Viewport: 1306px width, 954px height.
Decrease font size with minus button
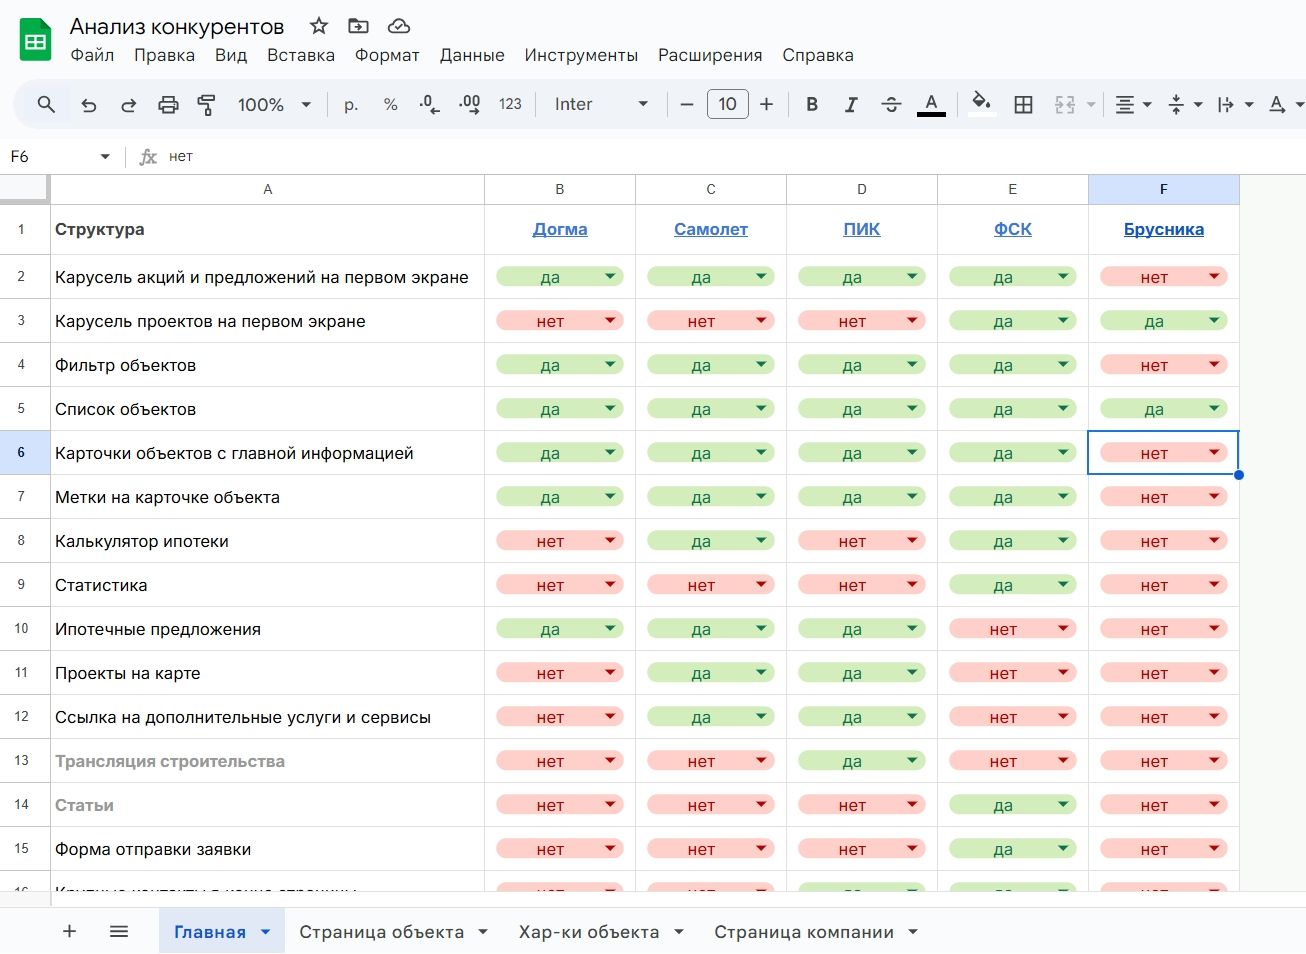[687, 104]
